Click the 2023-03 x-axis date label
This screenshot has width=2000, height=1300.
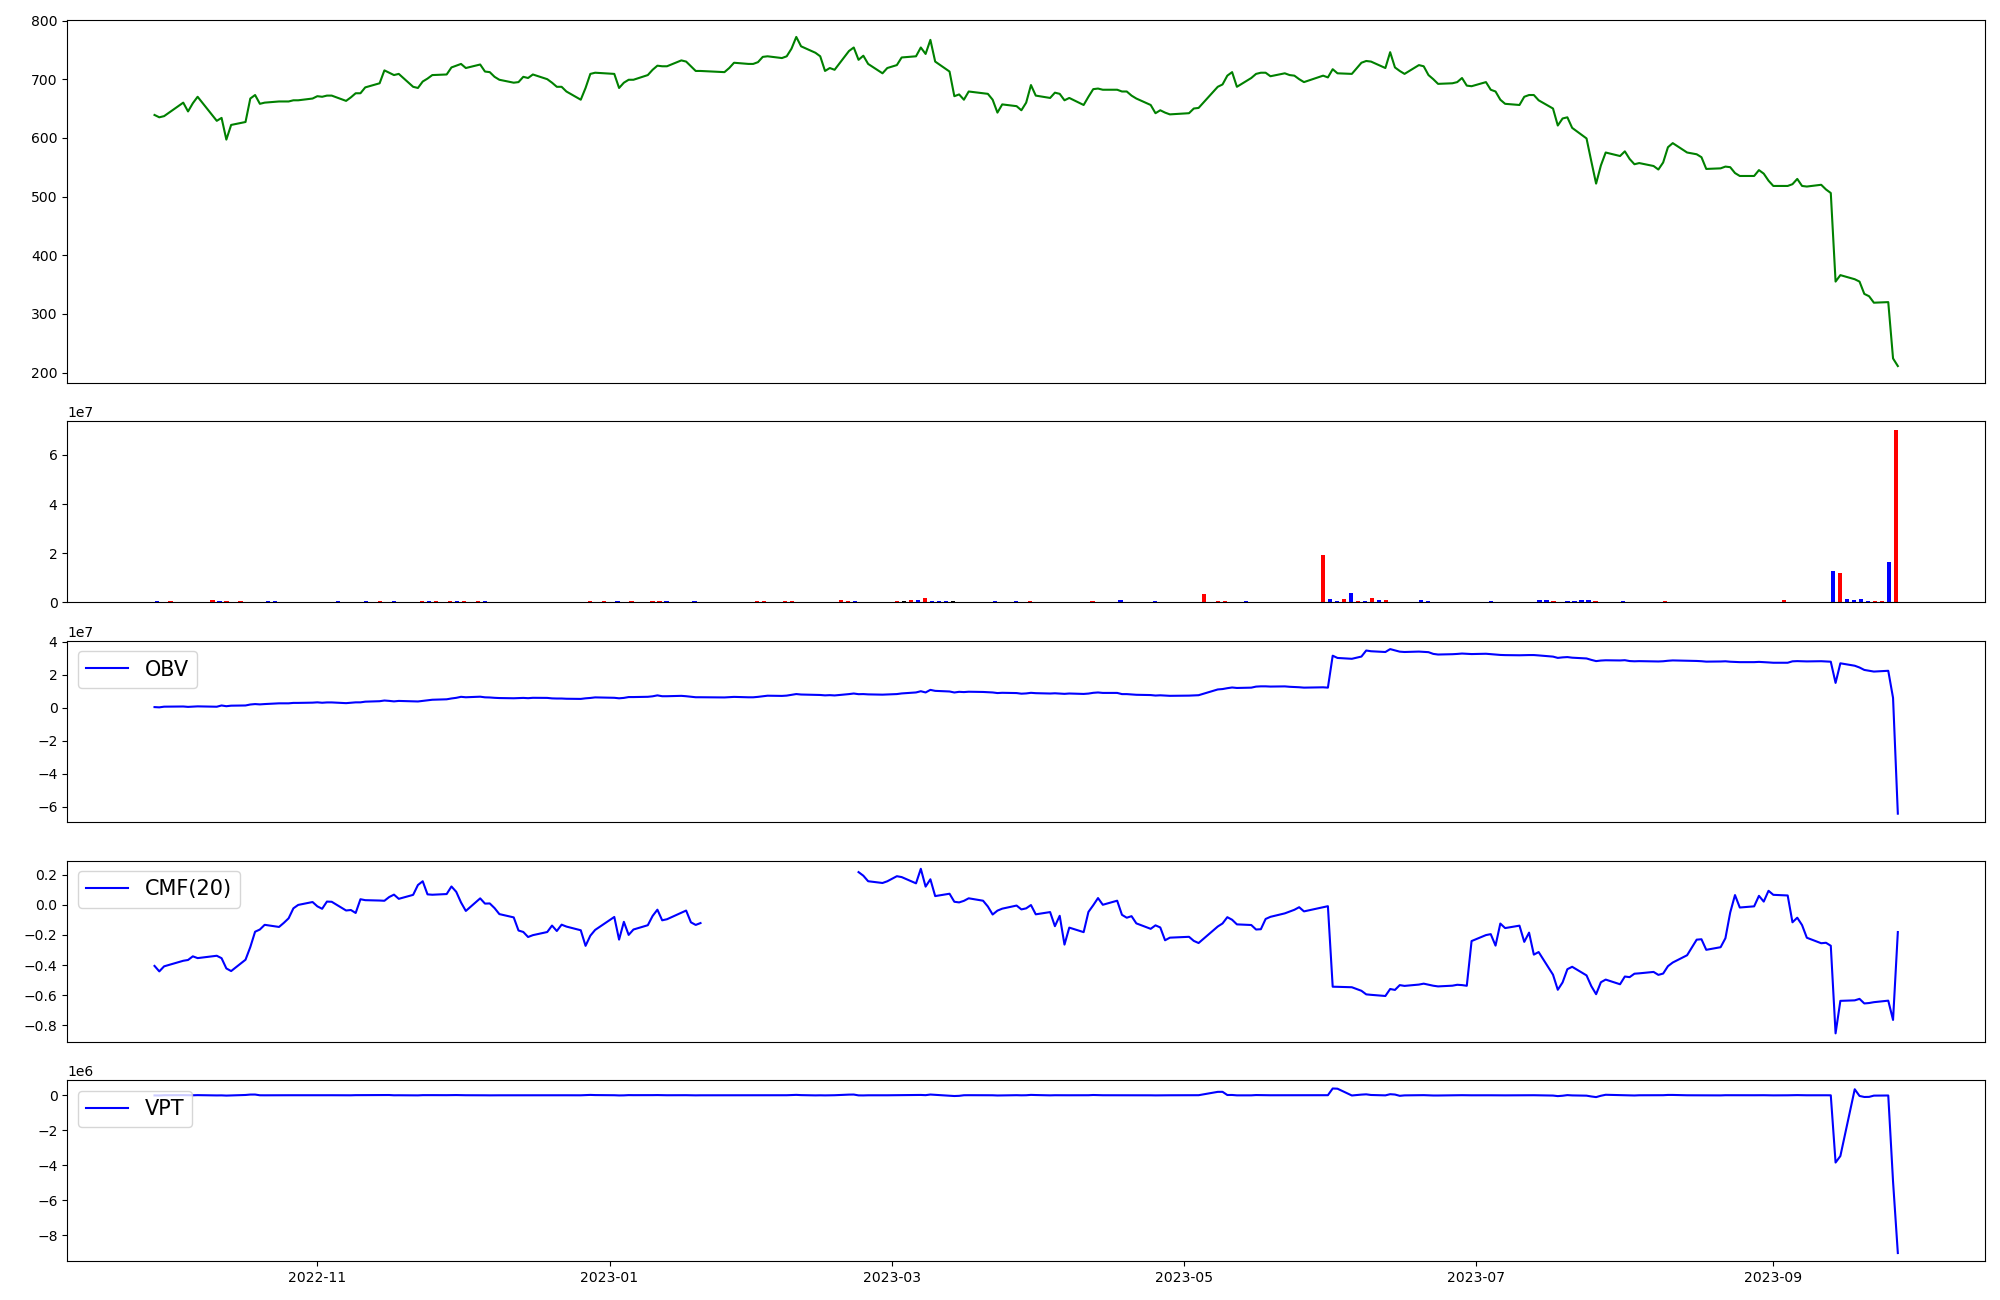coord(891,1277)
